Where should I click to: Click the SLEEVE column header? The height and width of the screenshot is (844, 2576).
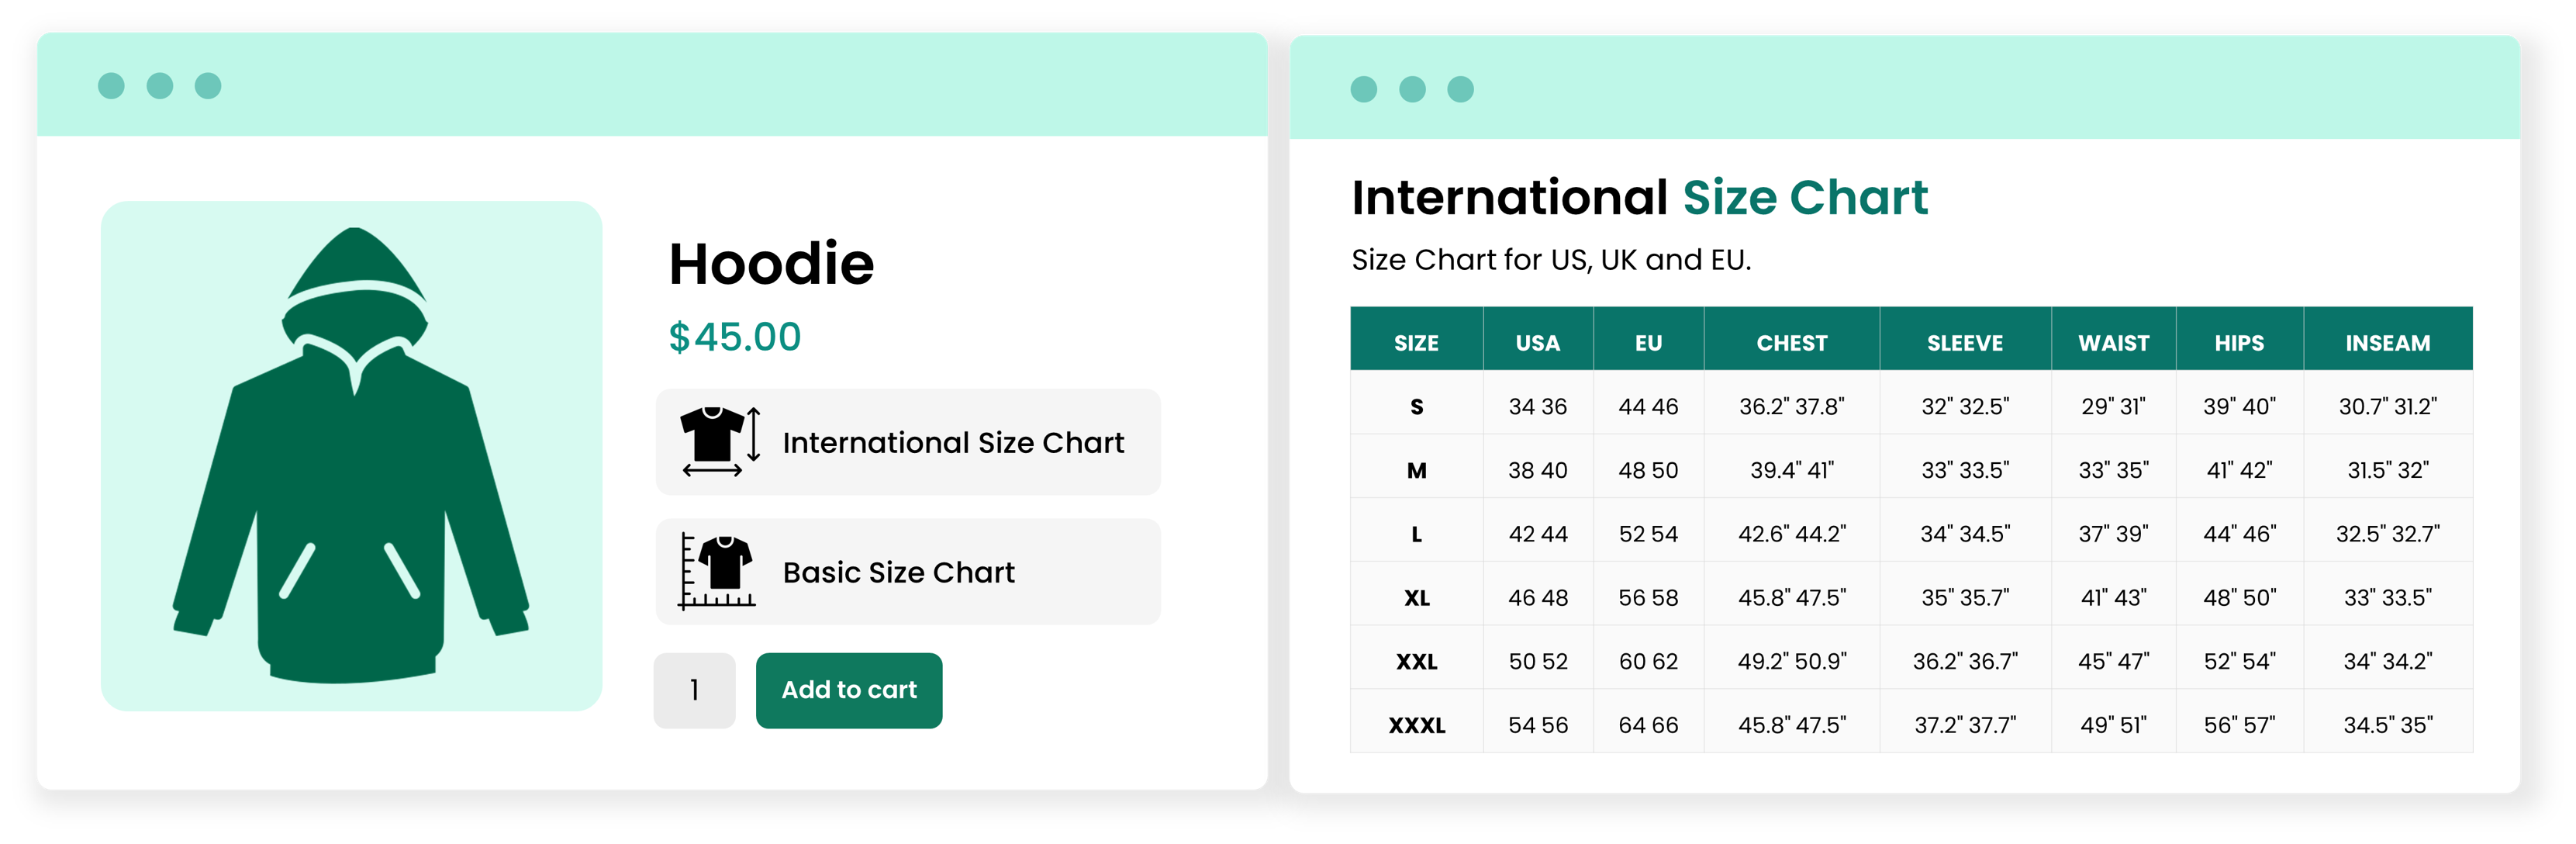1964,343
